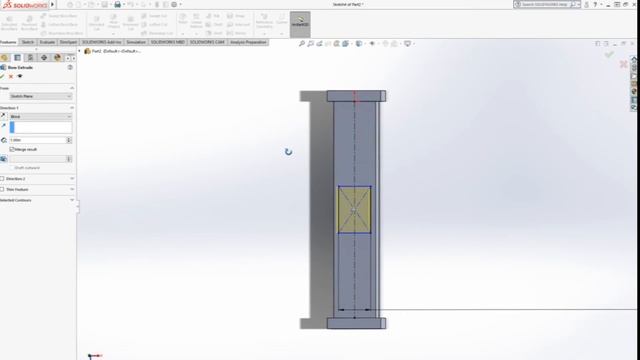The width and height of the screenshot is (640, 360).
Task: Click Zoom to Fit magnifier icon
Action: coord(302,44)
